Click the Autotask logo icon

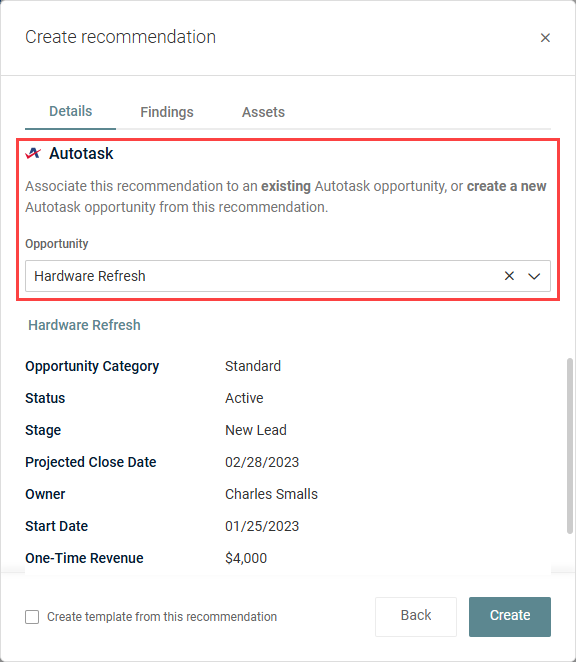pos(33,153)
